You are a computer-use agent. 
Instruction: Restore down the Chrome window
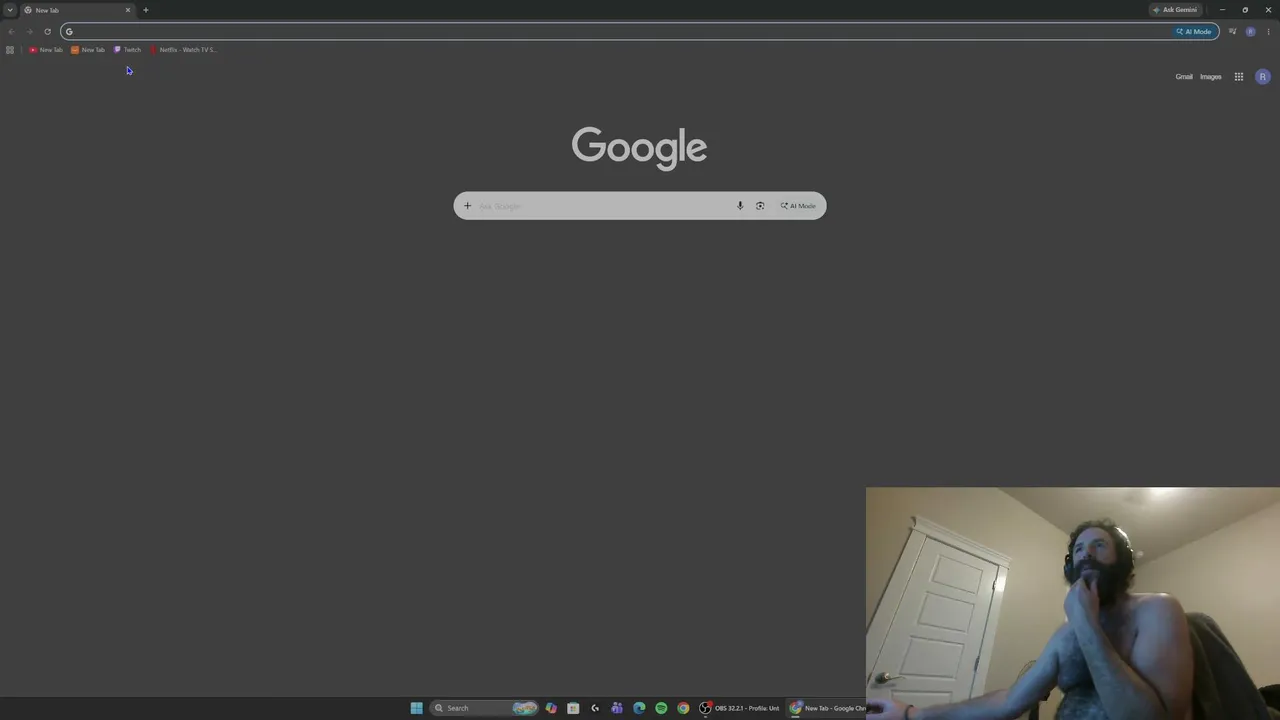click(x=1245, y=10)
